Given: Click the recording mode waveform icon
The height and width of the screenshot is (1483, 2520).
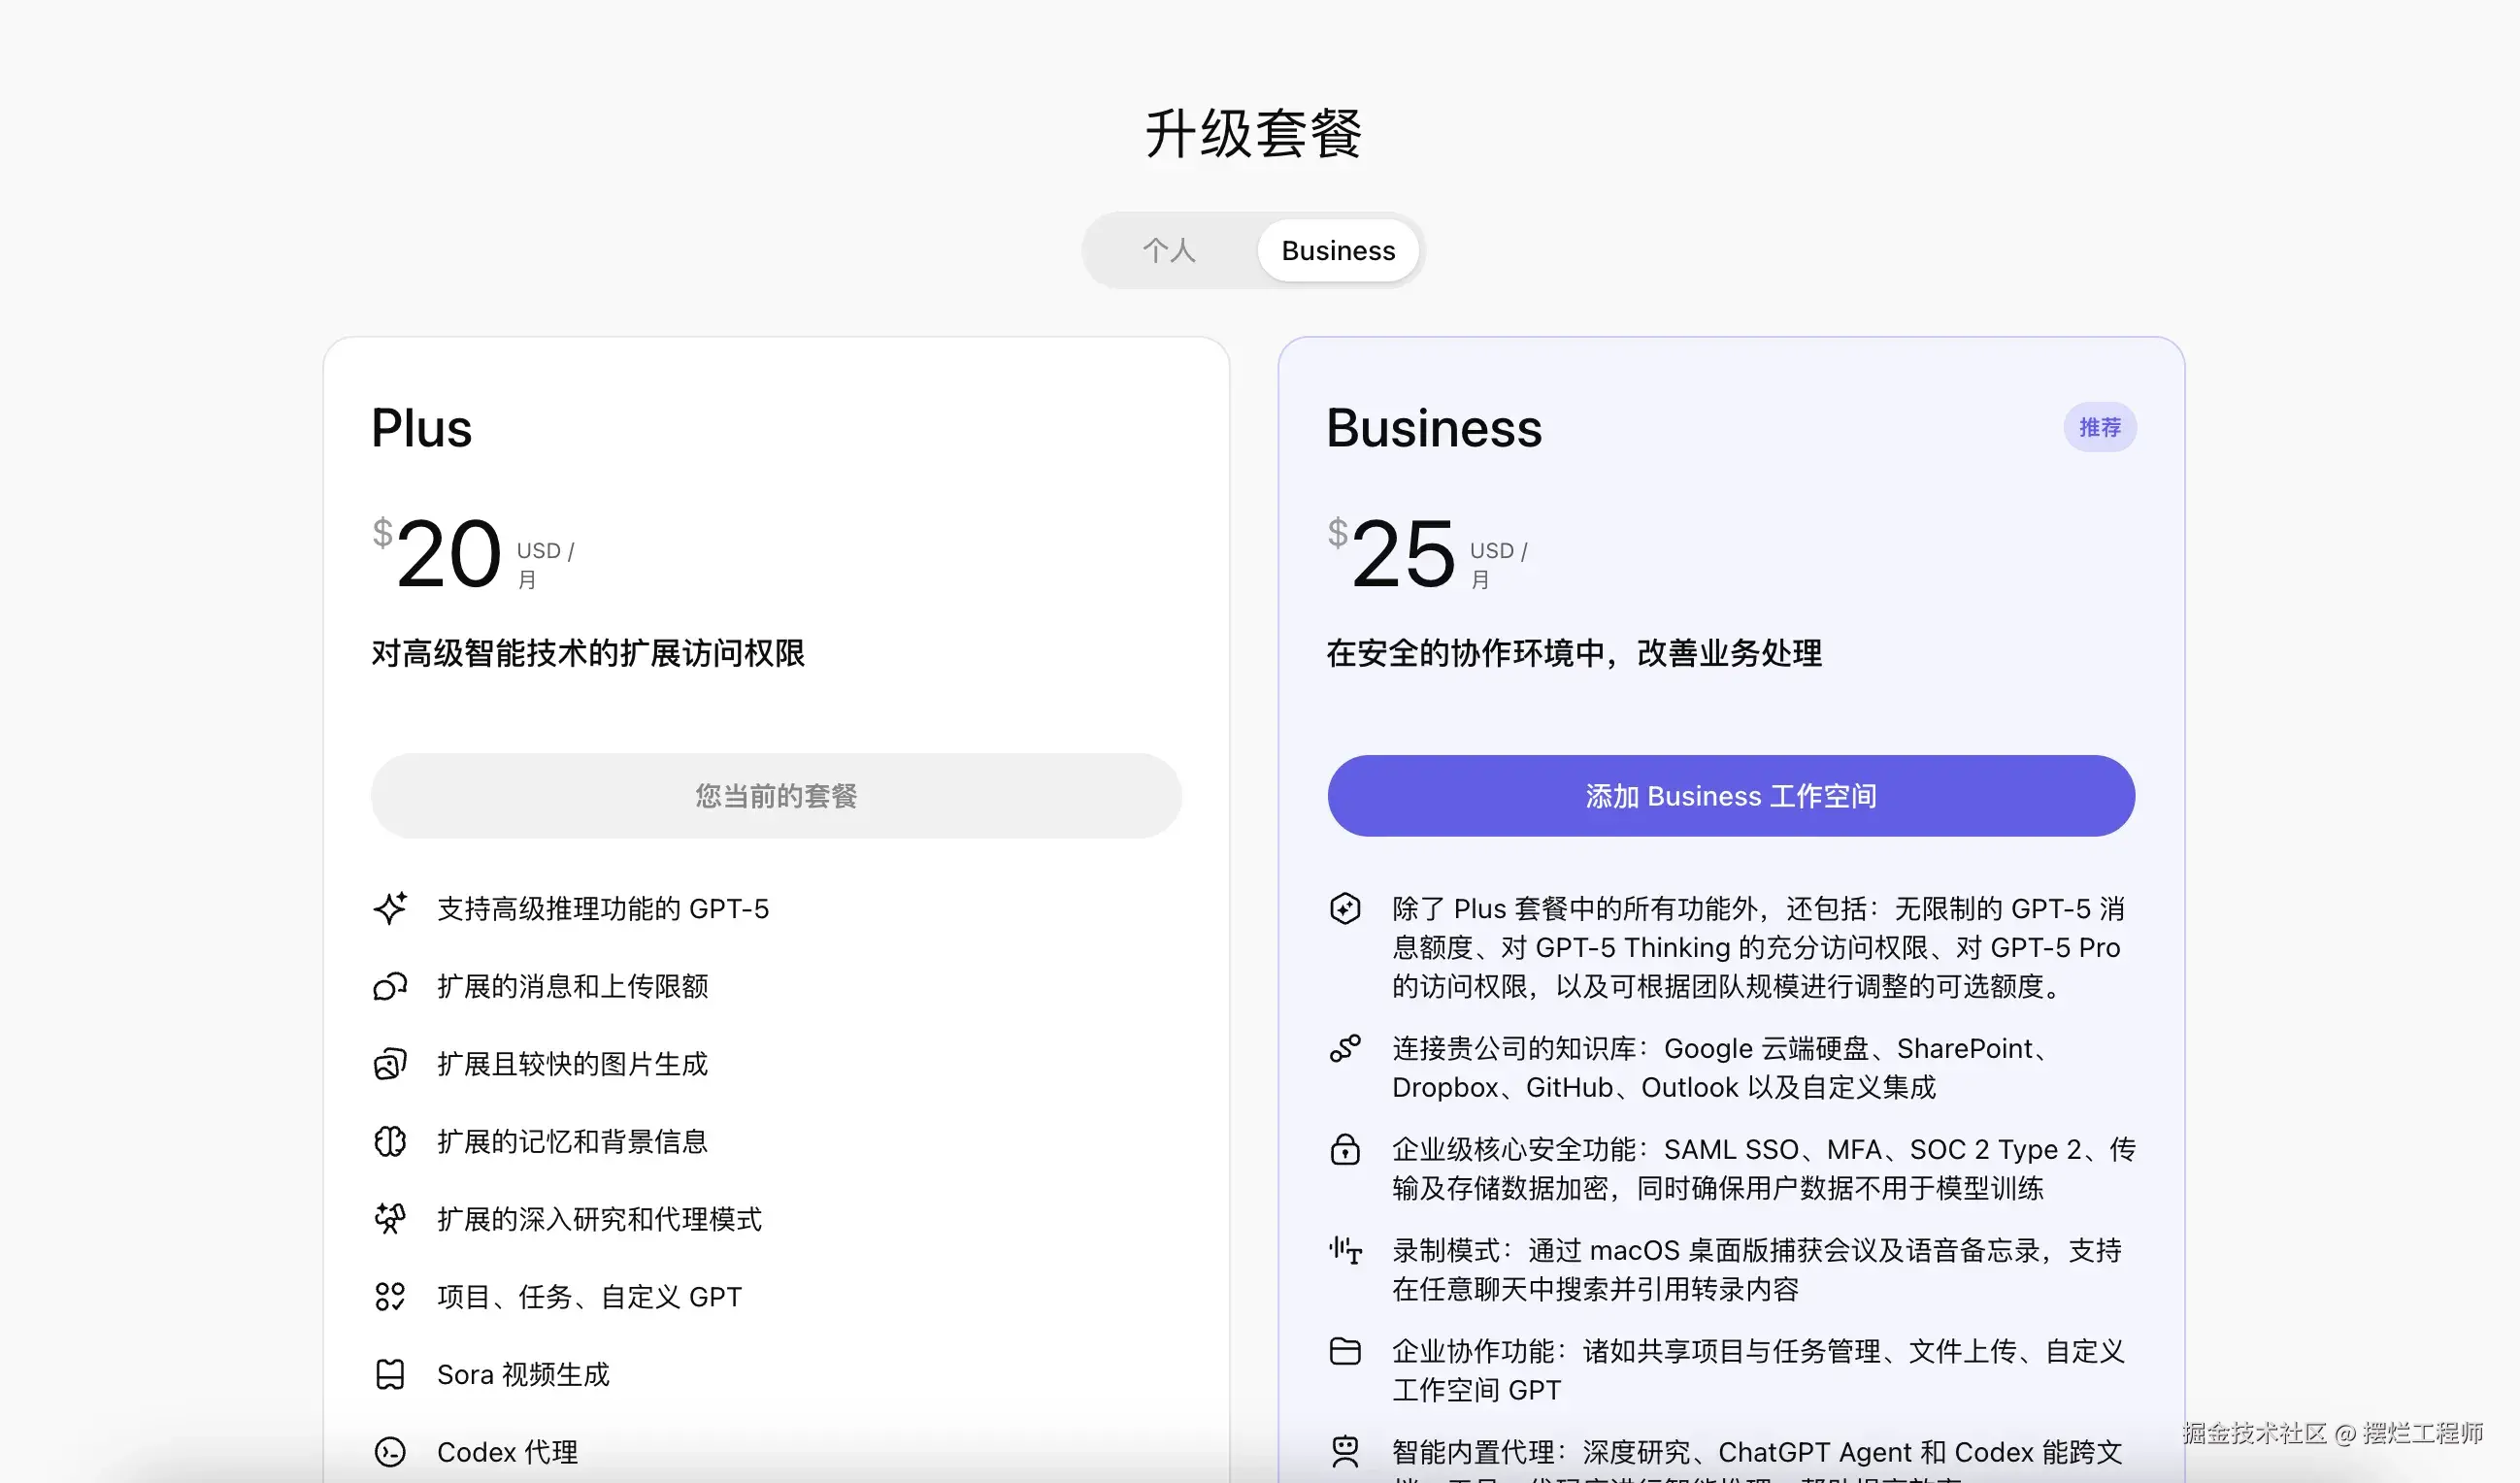Looking at the screenshot, I should tap(1345, 1250).
